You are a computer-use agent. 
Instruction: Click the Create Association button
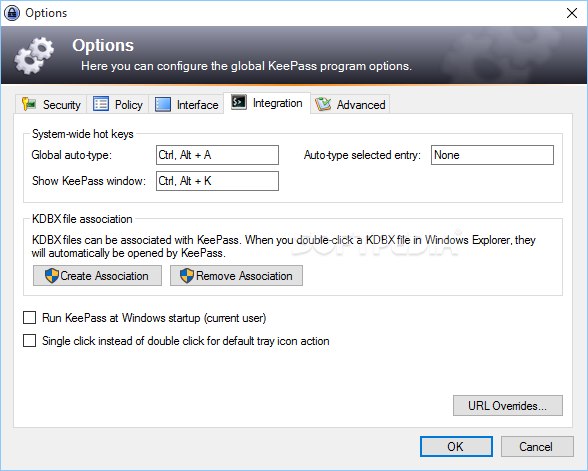coord(98,276)
